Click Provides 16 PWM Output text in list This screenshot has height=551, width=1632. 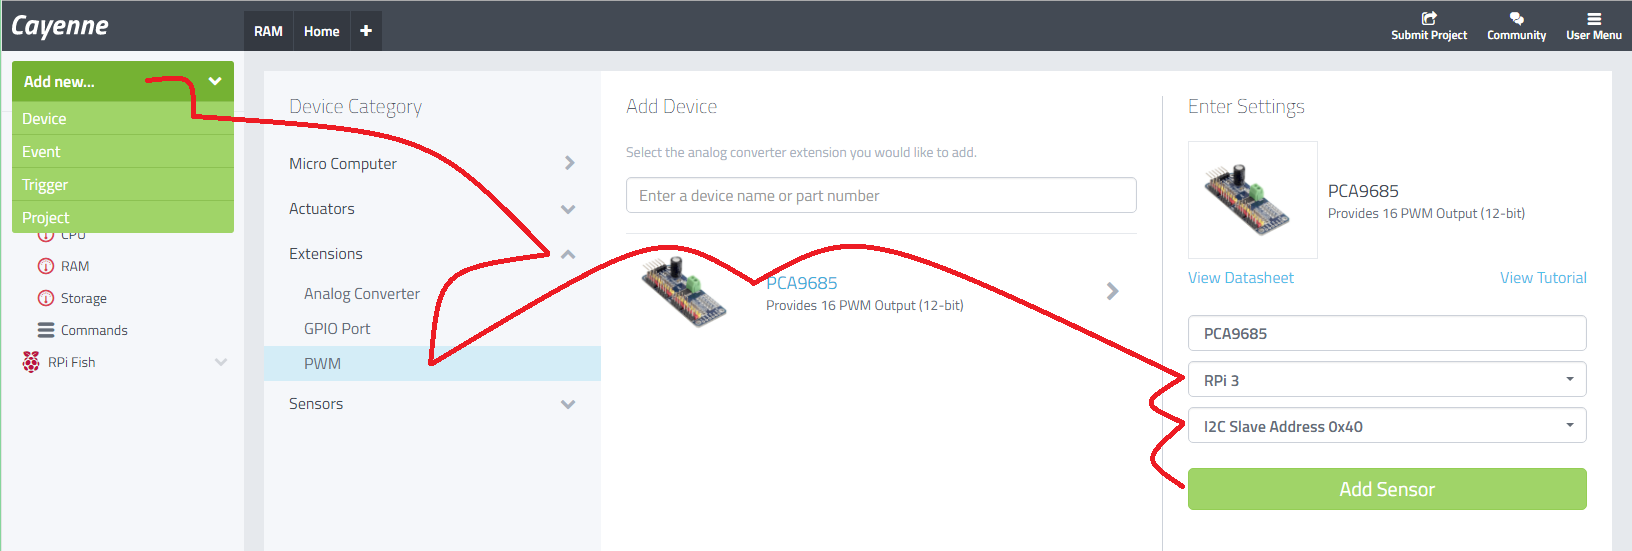[x=865, y=305]
